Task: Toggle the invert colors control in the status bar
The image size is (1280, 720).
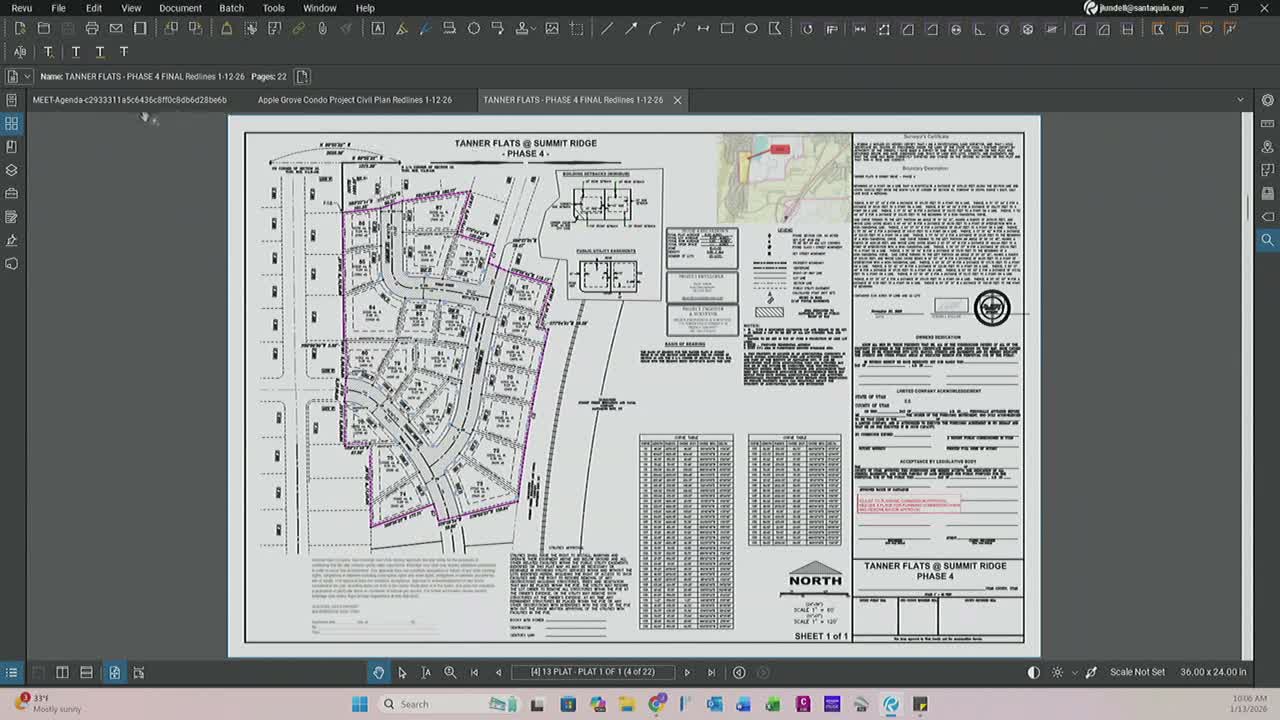Action: tap(1033, 672)
